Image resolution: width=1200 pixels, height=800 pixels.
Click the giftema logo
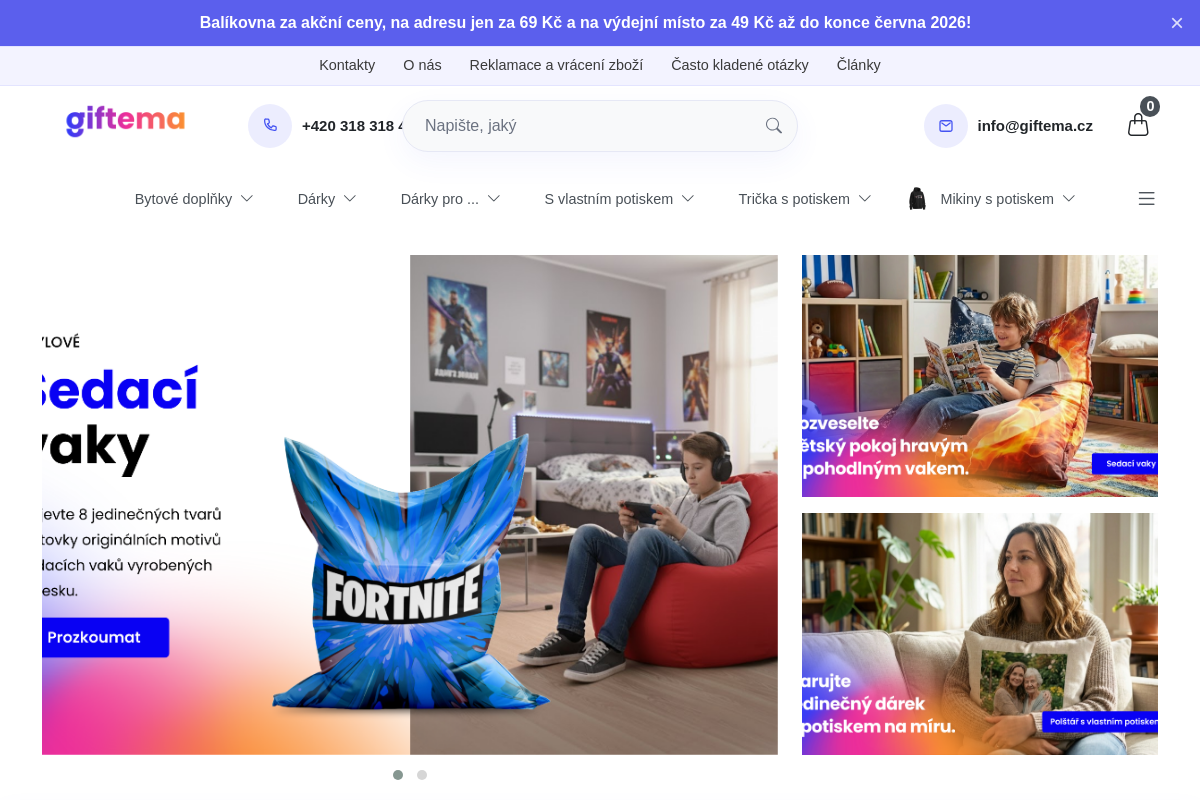click(125, 121)
